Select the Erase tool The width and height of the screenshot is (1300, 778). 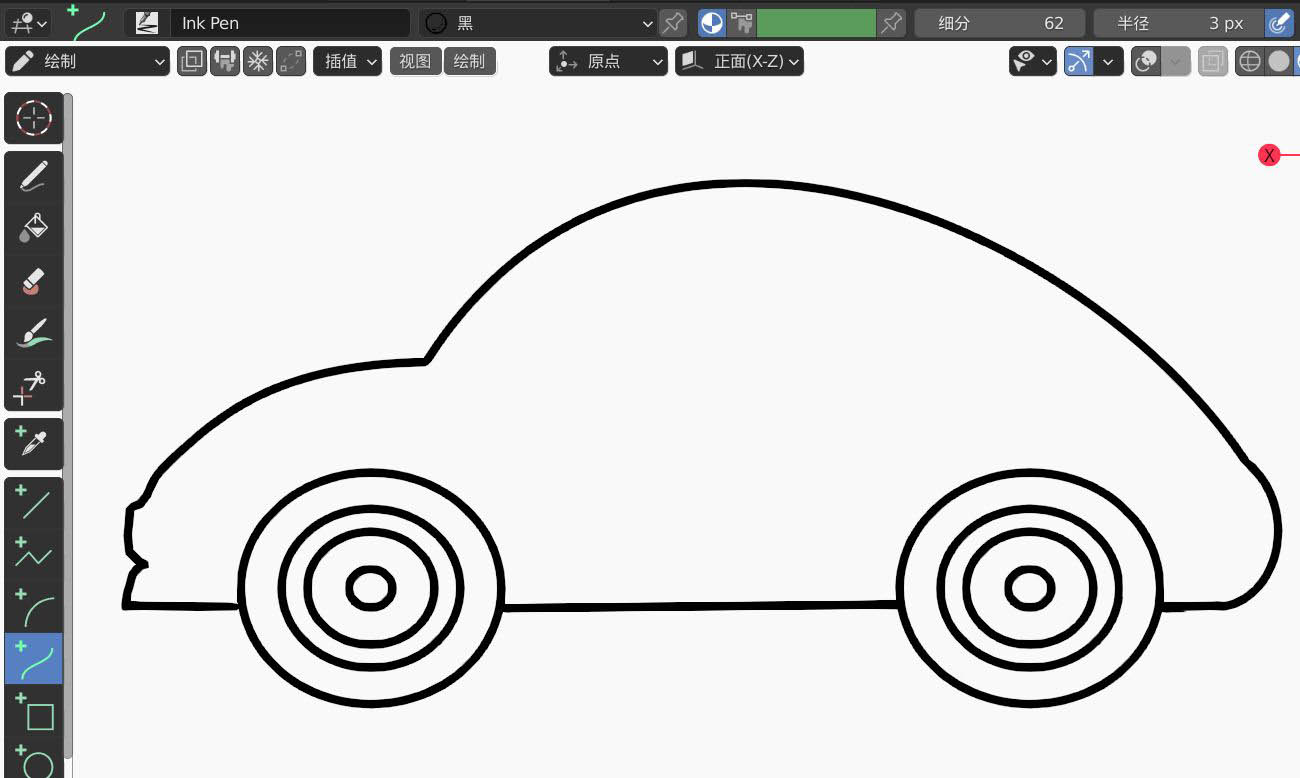[34, 281]
